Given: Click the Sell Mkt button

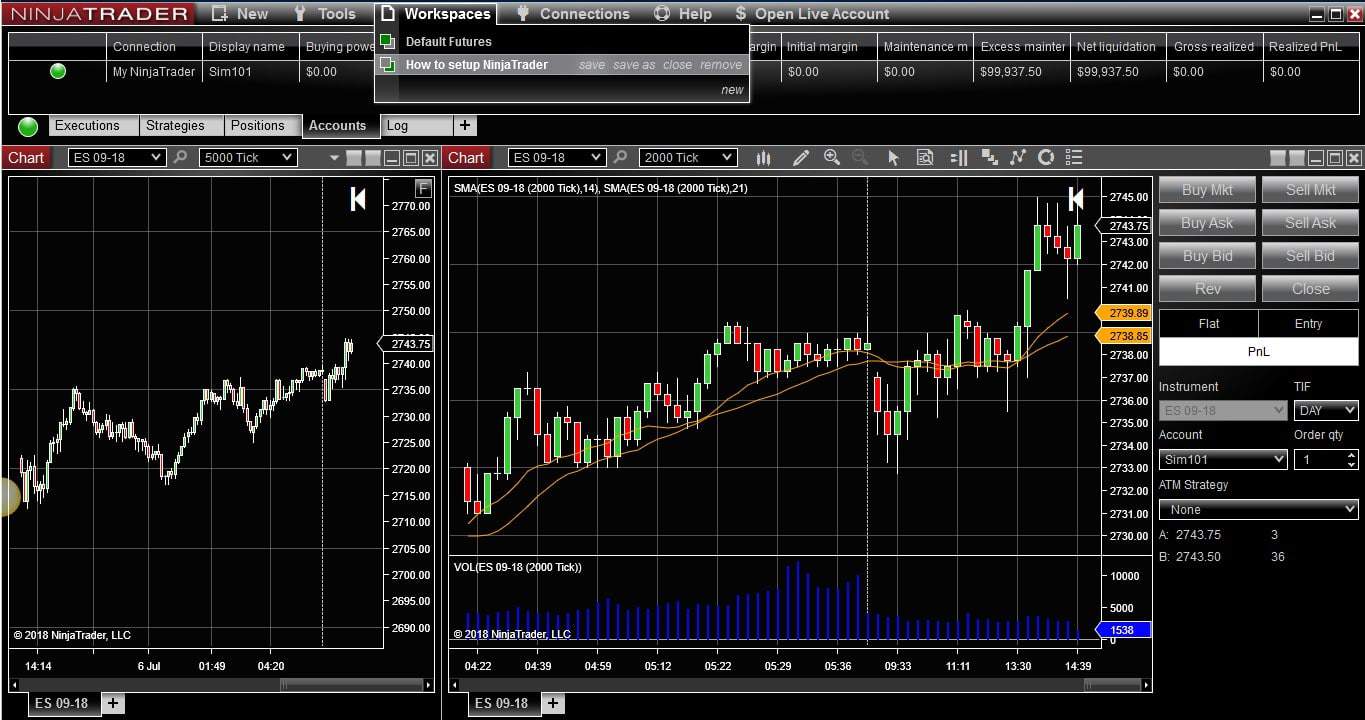Looking at the screenshot, I should [x=1310, y=190].
